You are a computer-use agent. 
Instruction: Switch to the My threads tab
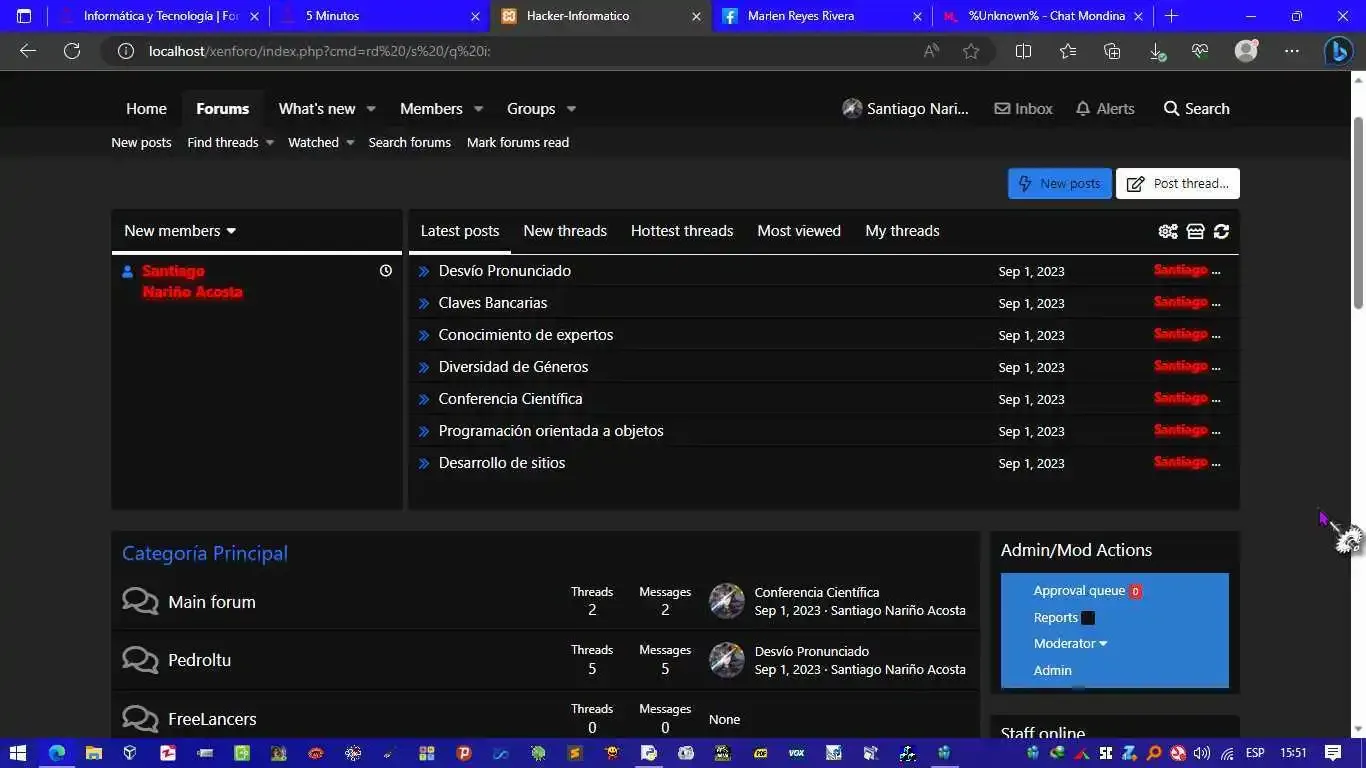coord(902,231)
